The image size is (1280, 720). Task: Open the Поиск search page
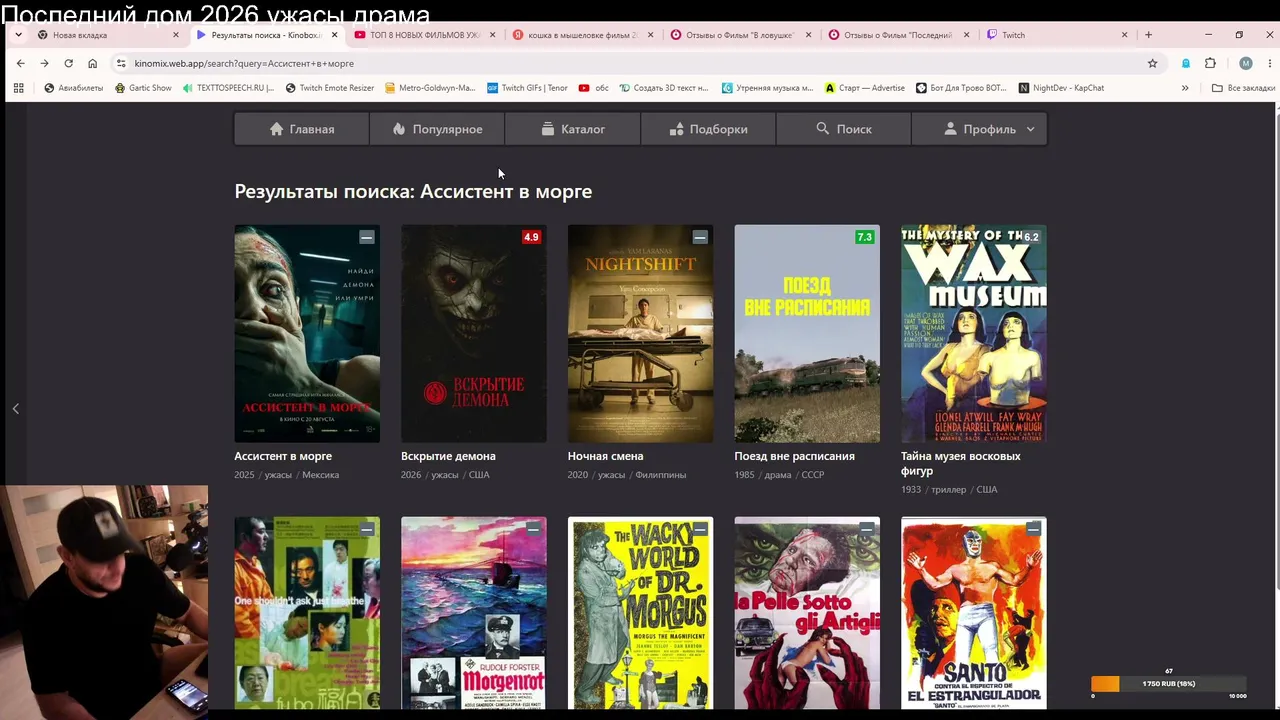tap(844, 129)
